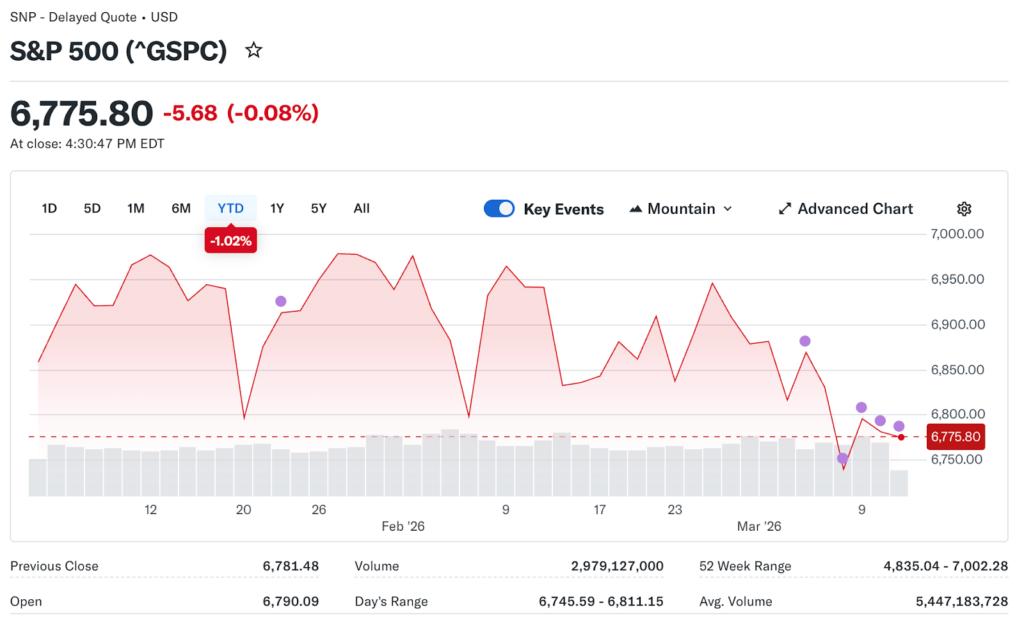Open the Advanced Chart link
Screen dimensions: 1024x628
click(855, 209)
